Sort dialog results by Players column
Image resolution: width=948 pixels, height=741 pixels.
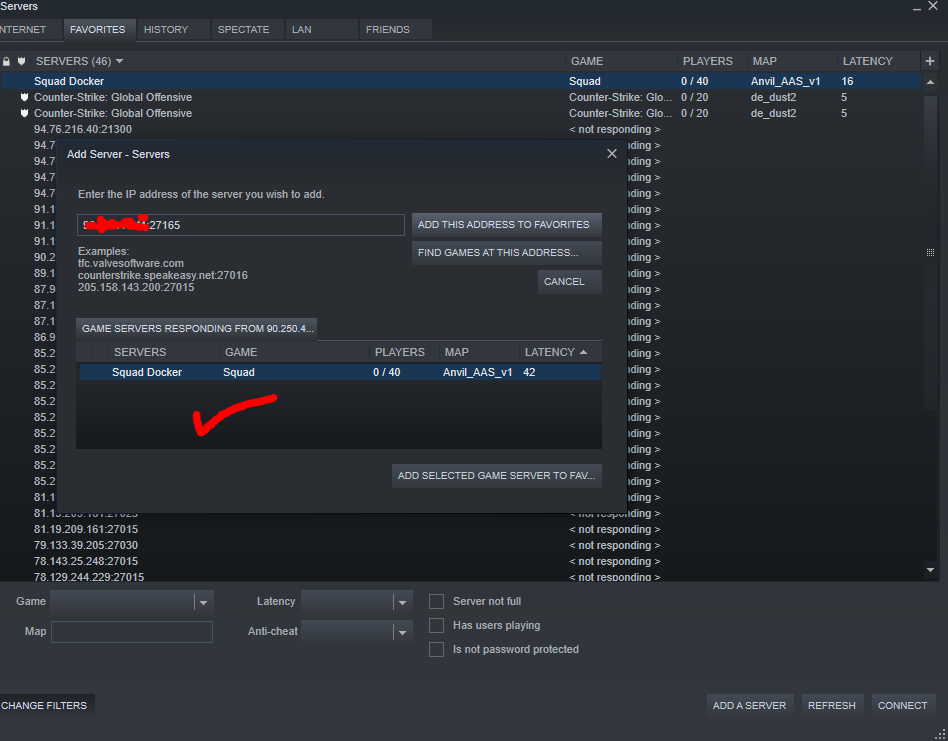pyautogui.click(x=404, y=352)
